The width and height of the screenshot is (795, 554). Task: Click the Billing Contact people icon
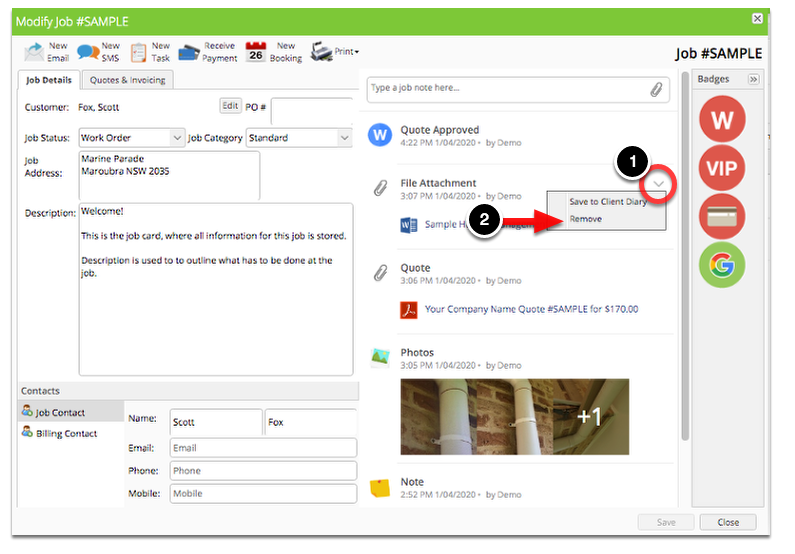coord(27,432)
